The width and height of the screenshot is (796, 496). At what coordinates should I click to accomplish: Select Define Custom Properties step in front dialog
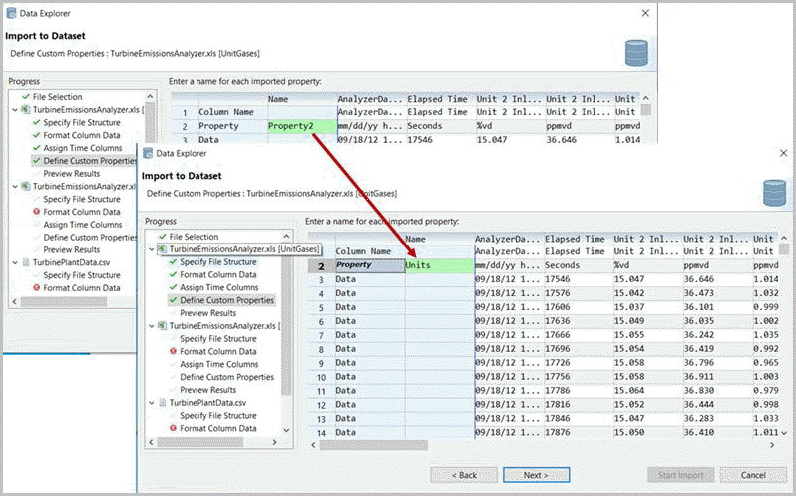(x=226, y=300)
